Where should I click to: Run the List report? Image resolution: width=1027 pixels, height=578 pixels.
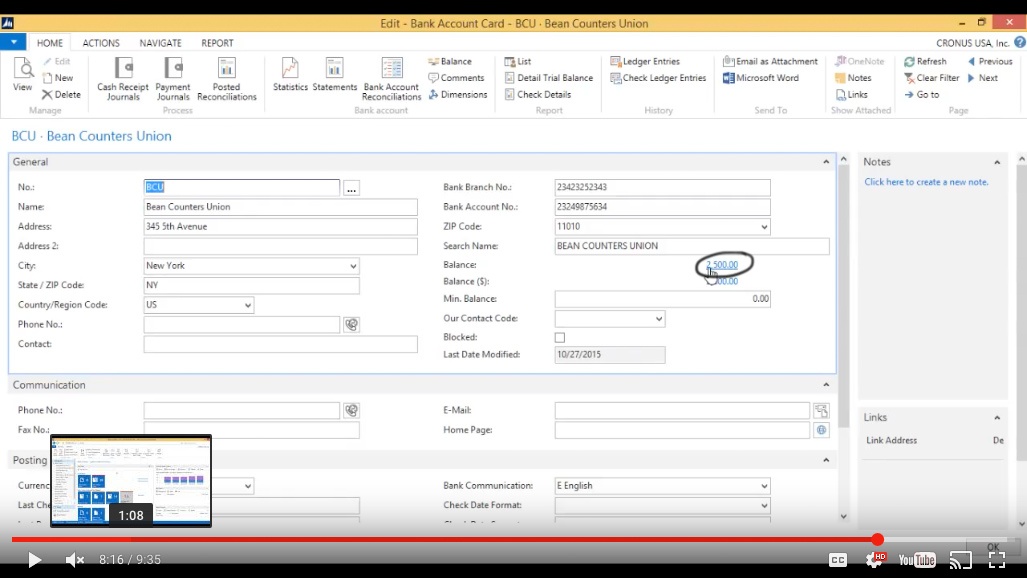click(517, 62)
